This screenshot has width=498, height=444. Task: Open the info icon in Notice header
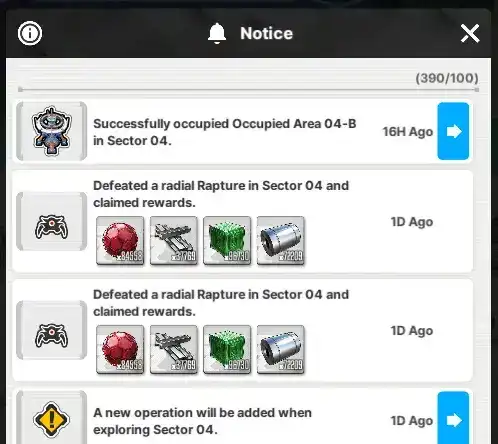tap(30, 33)
